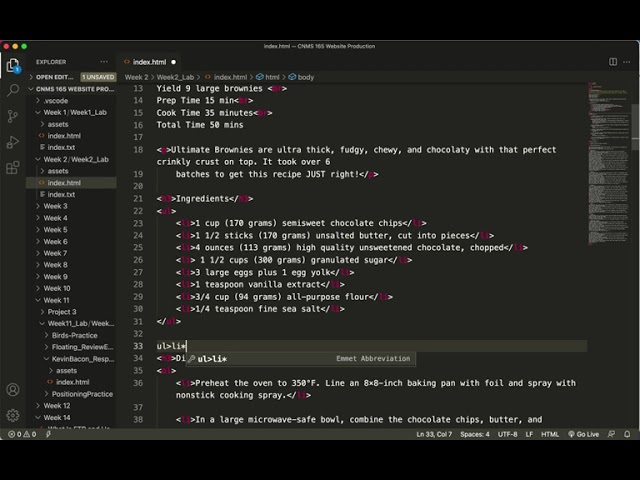This screenshot has width=640, height=480.
Task: Click 'Yield 9 large brownies' text
Action: coord(209,89)
